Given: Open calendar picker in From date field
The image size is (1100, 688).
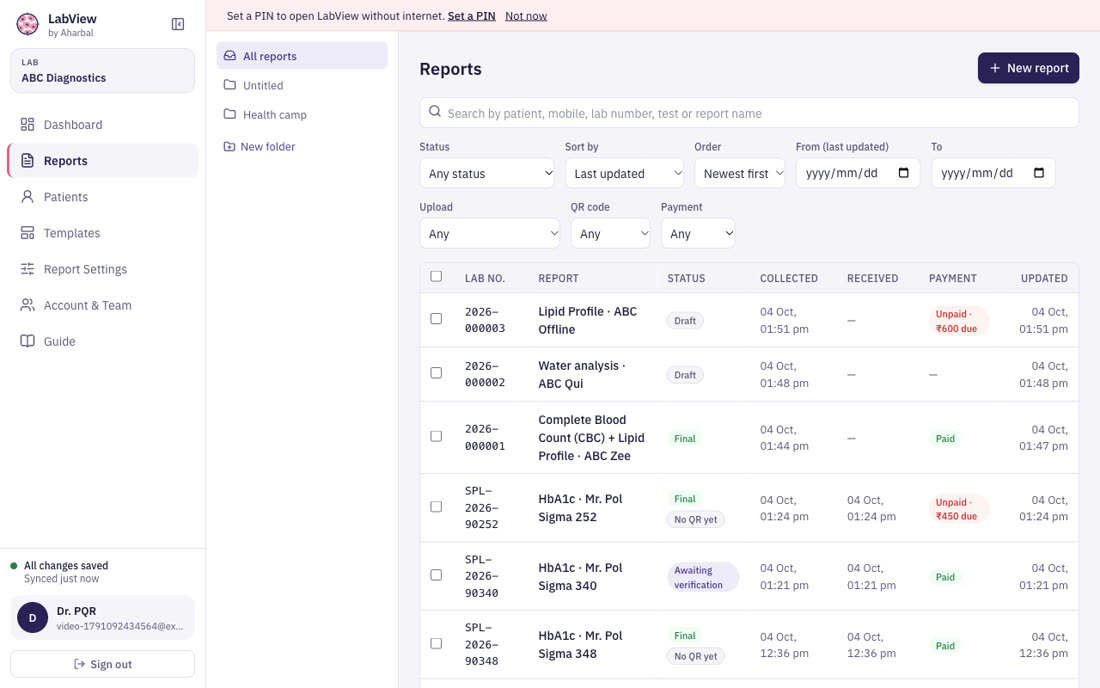Looking at the screenshot, I should 904,173.
